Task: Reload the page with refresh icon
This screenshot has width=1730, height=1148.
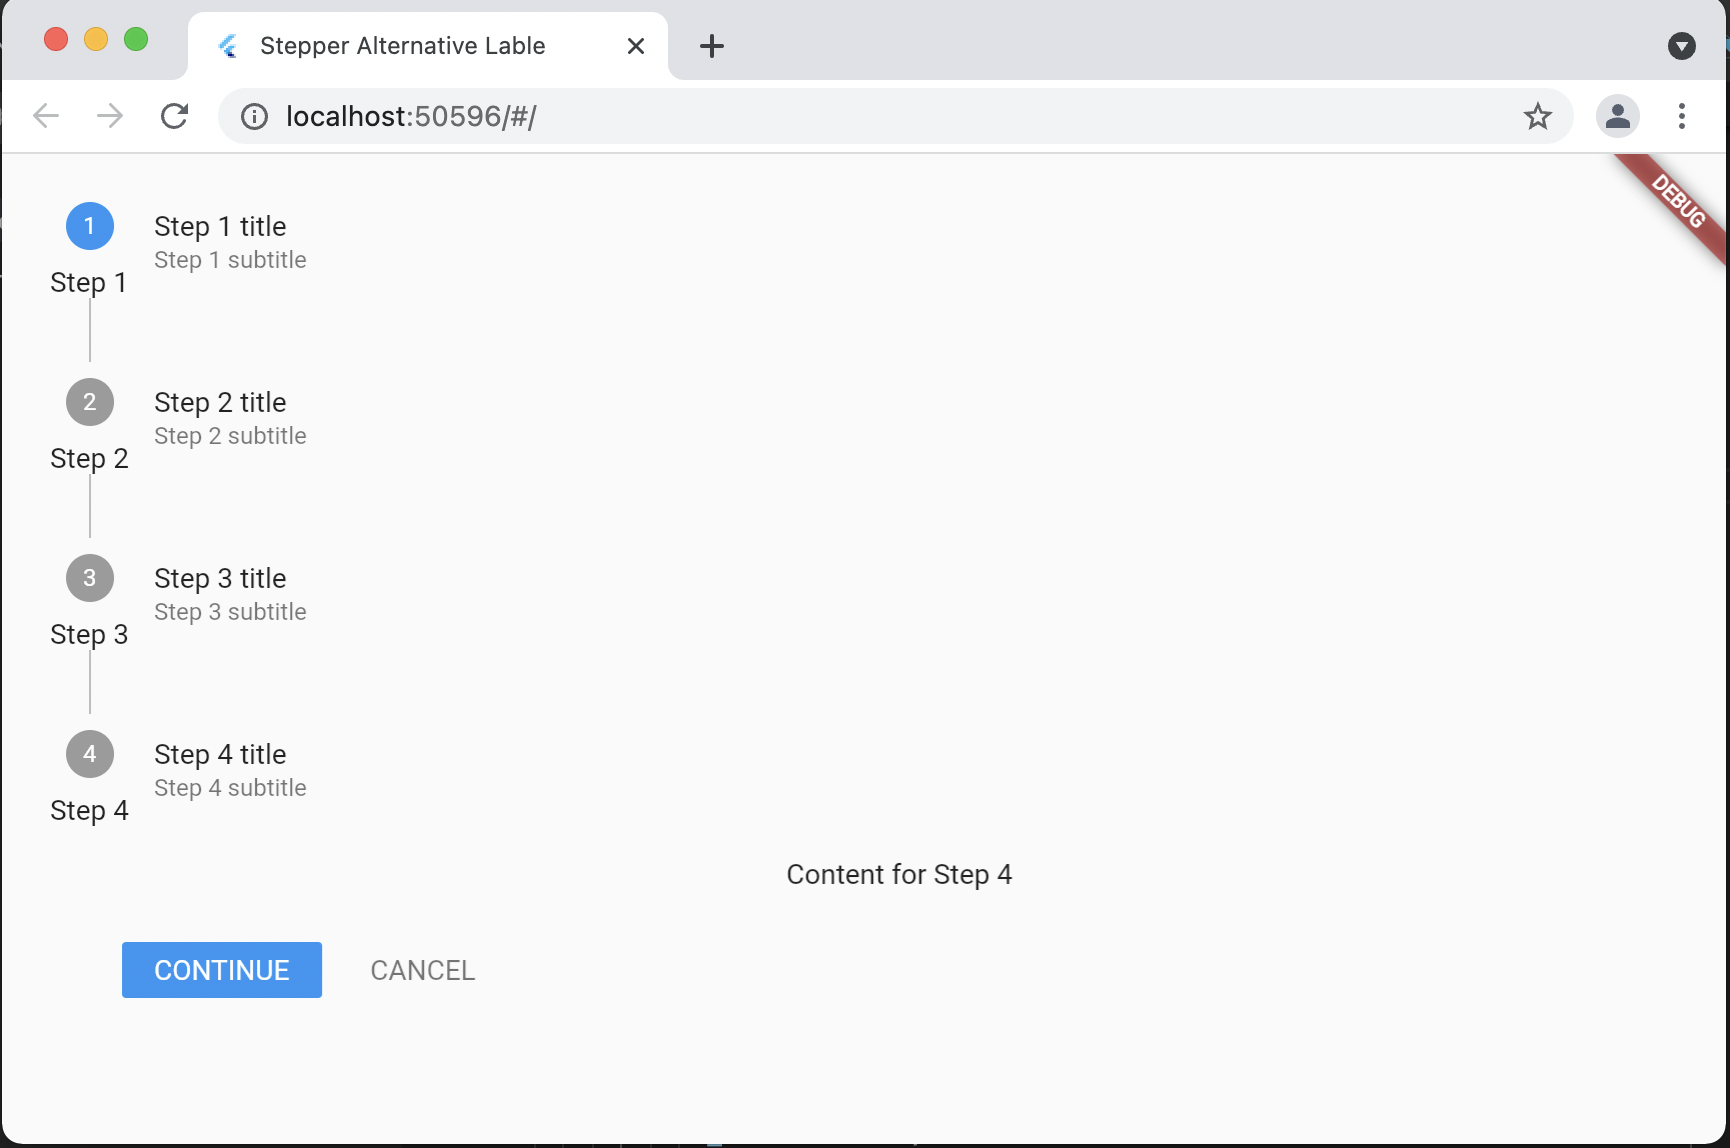Action: click(x=175, y=116)
